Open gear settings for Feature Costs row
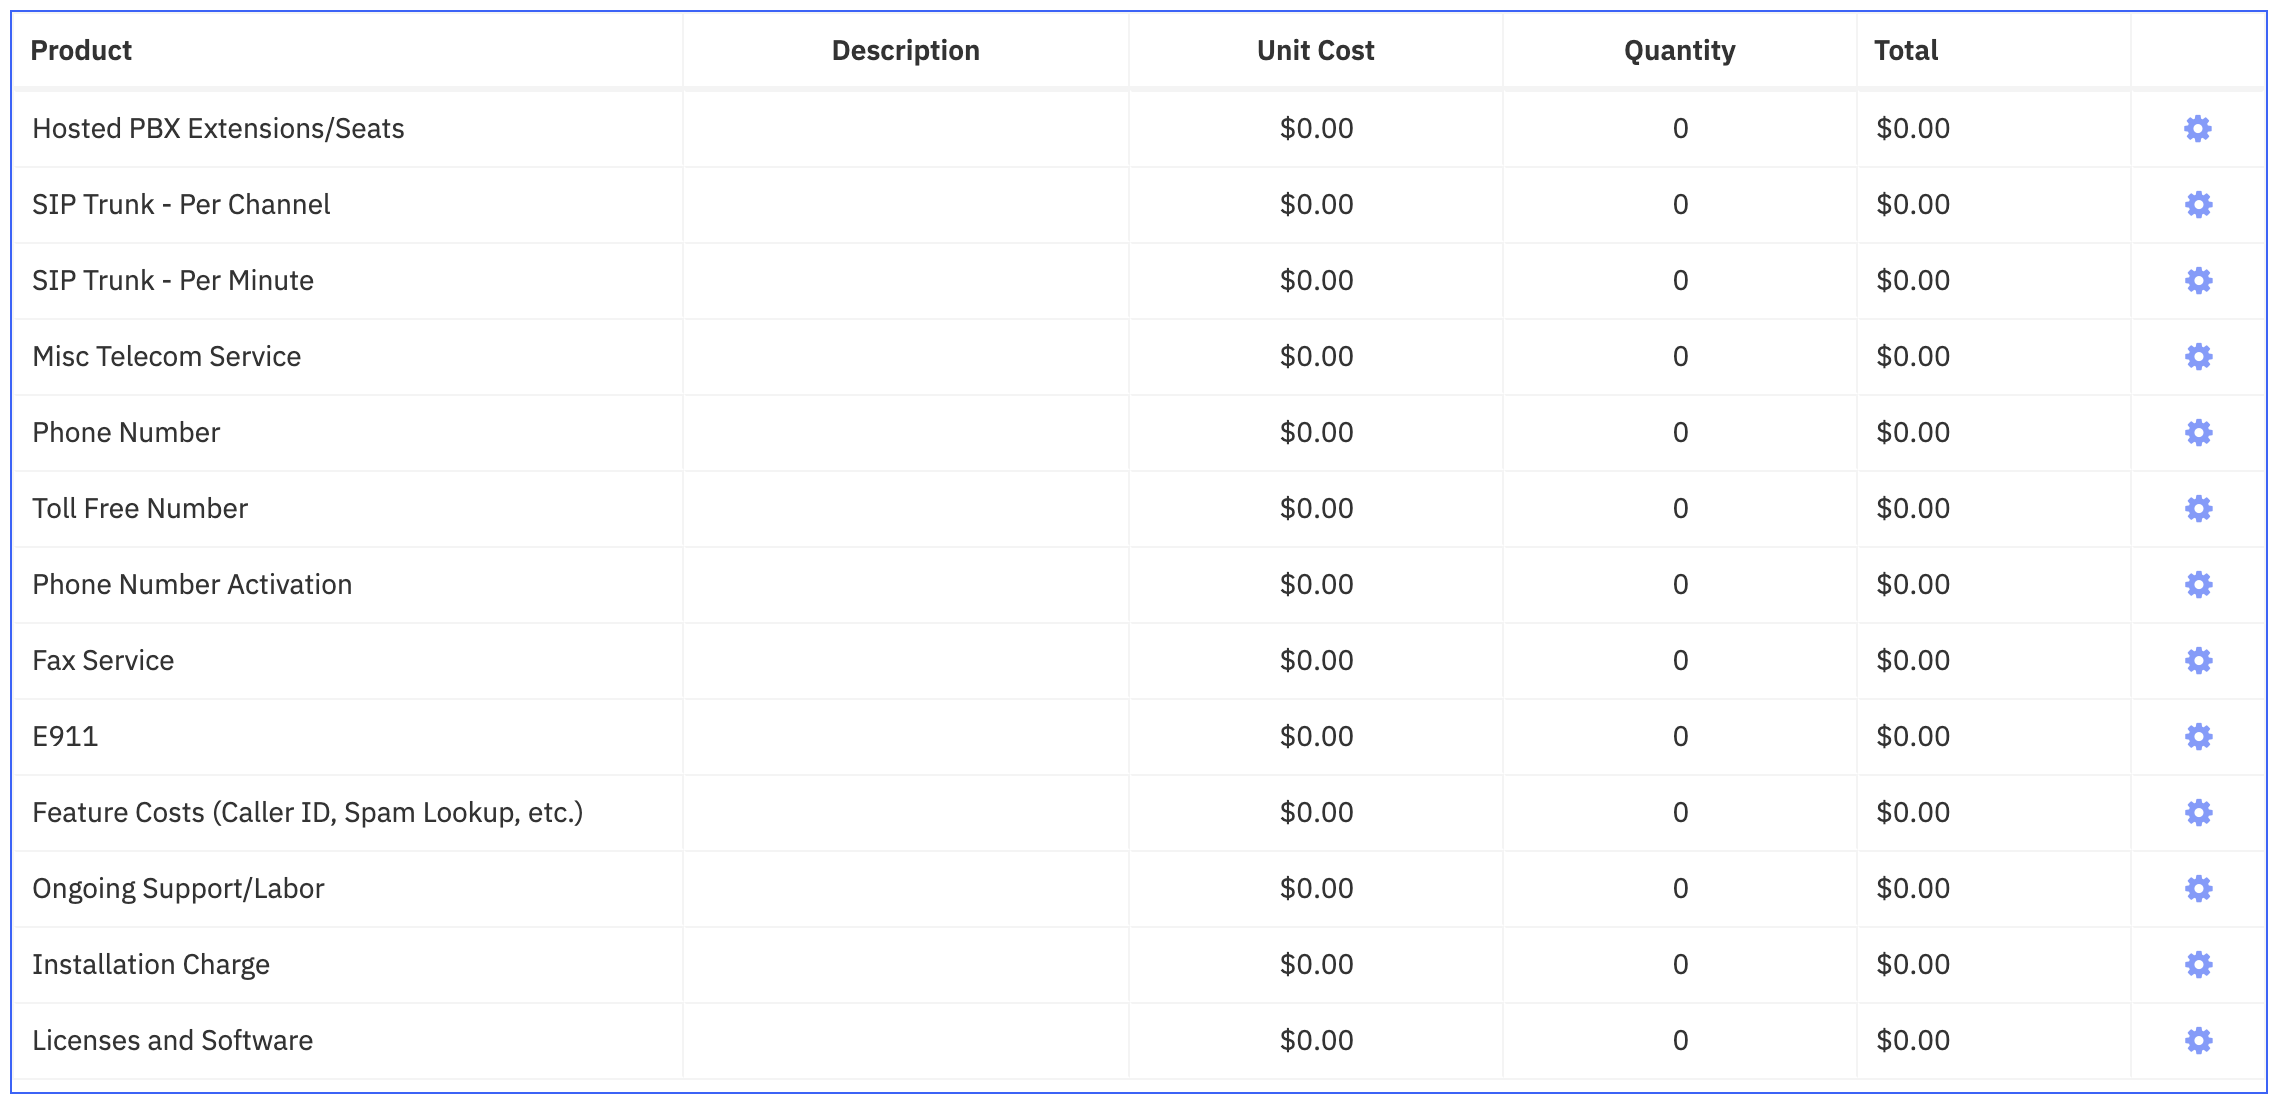2282x1102 pixels. click(x=2198, y=812)
